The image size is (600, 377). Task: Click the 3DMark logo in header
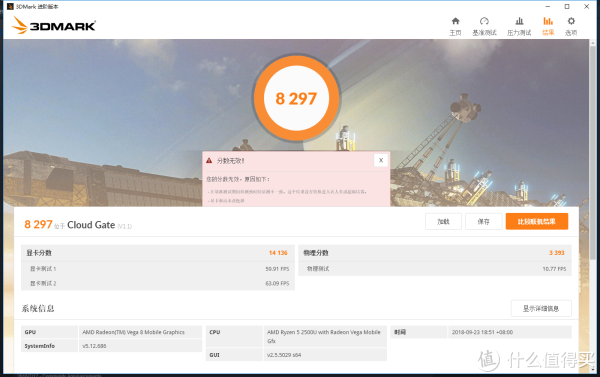[54, 25]
